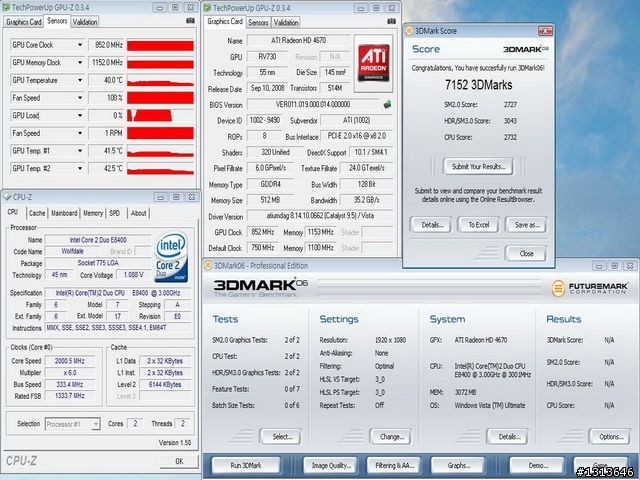This screenshot has height=480, width=640.
Task: Click To Excel button
Action: [478, 225]
